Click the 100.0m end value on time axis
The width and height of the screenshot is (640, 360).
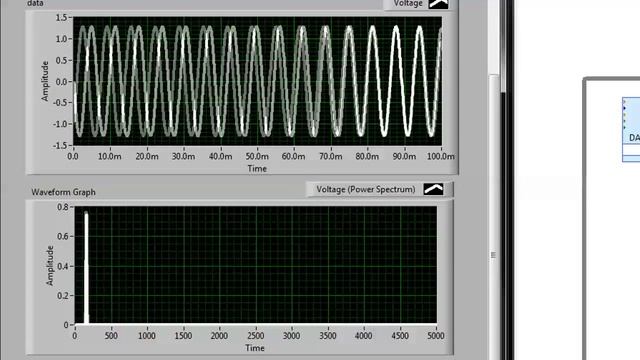(x=441, y=156)
